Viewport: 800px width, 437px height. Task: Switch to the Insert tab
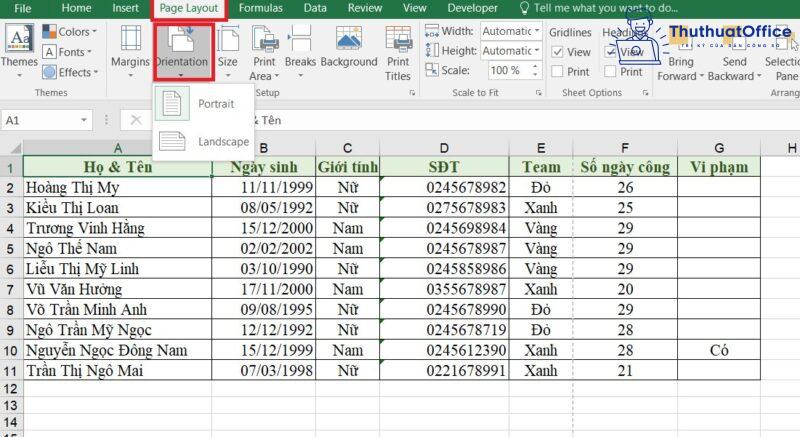(x=125, y=8)
